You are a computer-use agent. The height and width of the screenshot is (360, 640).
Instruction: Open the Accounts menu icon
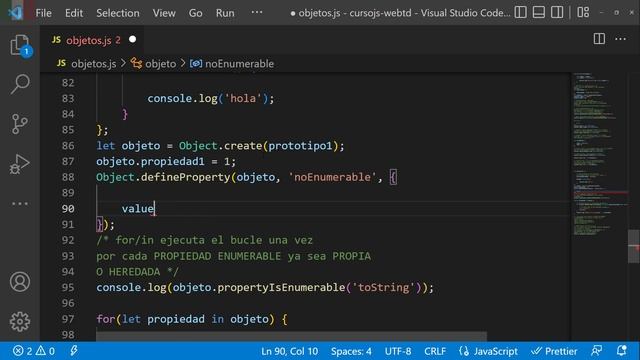[20, 282]
